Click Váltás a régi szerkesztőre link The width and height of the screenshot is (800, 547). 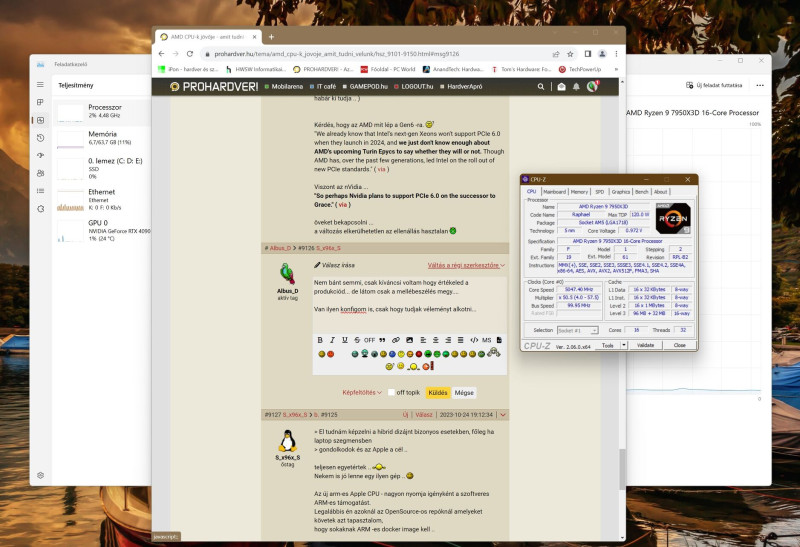tap(466, 265)
